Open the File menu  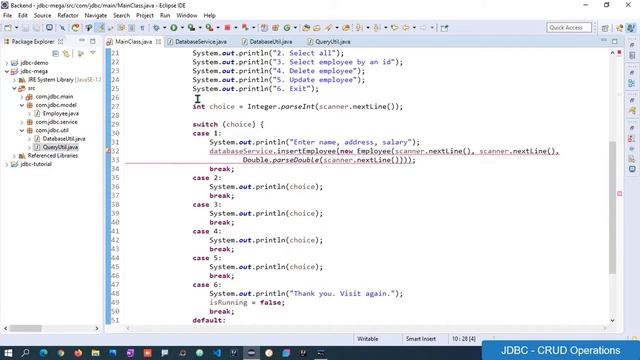7,16
